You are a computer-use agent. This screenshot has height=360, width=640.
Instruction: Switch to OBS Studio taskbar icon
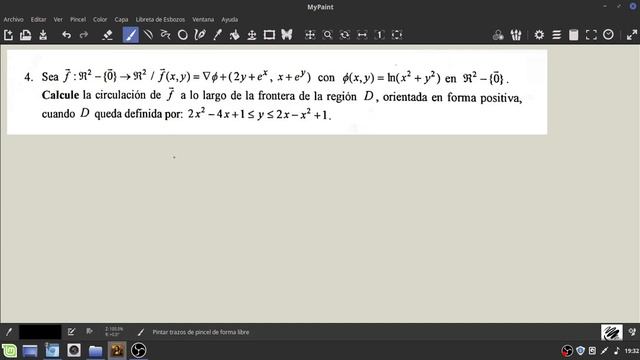click(x=138, y=350)
